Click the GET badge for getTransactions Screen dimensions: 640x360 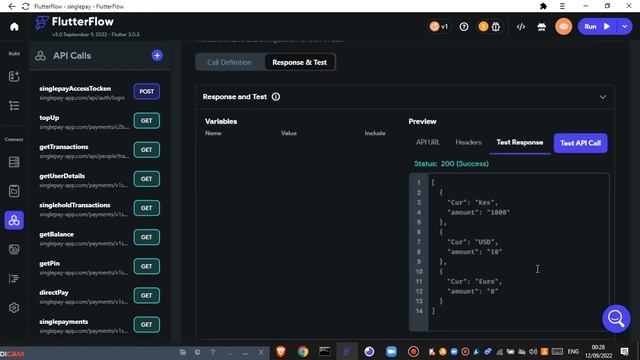point(147,150)
